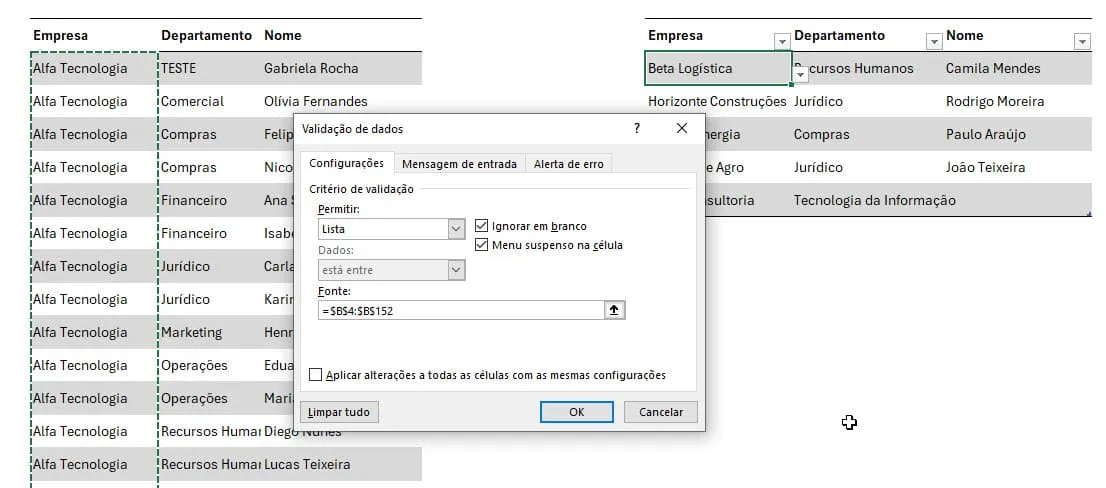Toggle the Menu suspenso na célula checkbox
Image resolution: width=1106 pixels, height=488 pixels.
point(482,245)
